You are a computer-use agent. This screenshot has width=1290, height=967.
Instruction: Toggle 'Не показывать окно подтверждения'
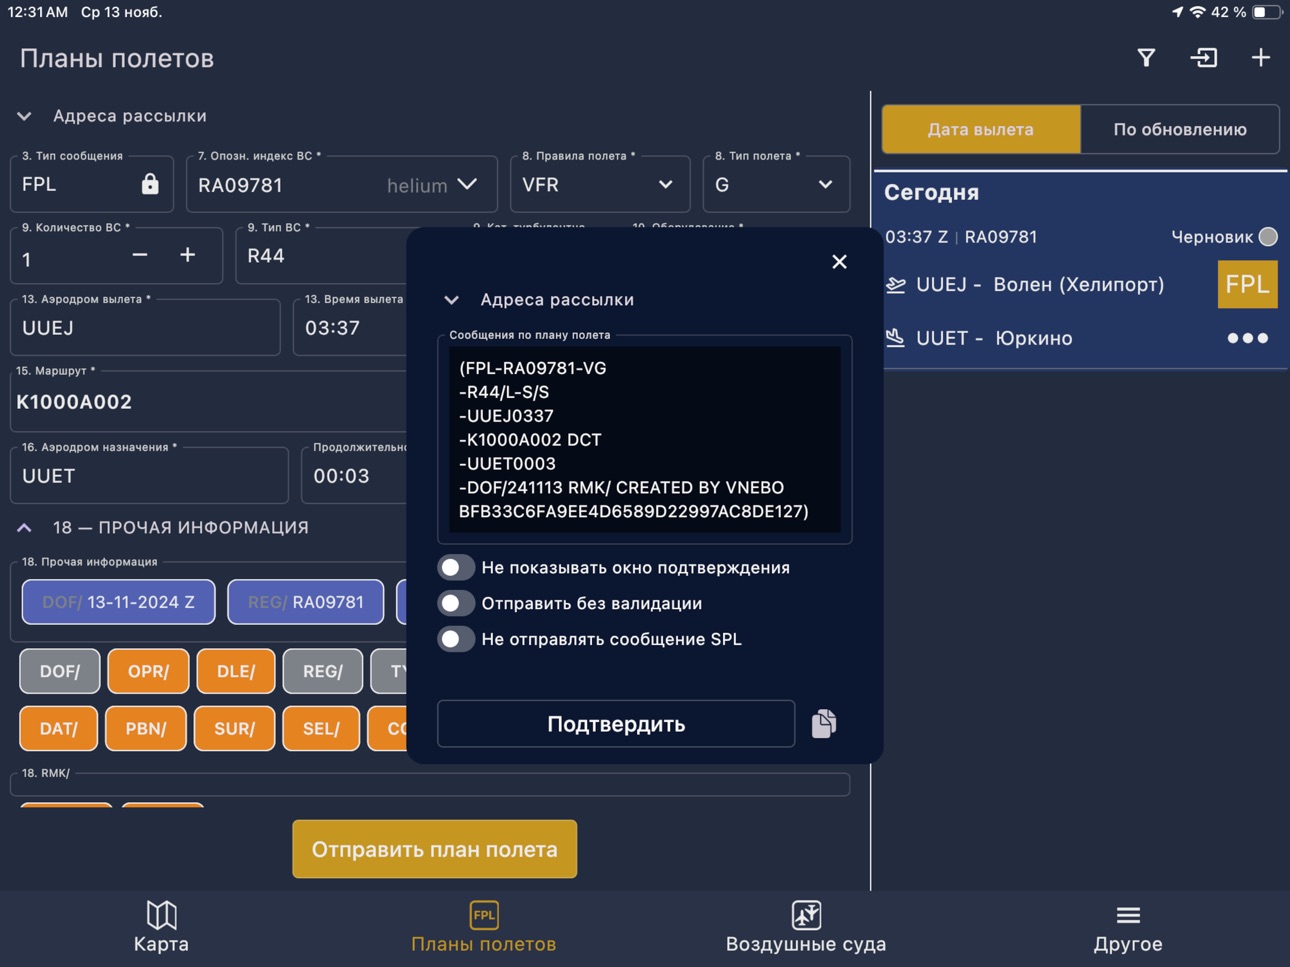tap(455, 567)
